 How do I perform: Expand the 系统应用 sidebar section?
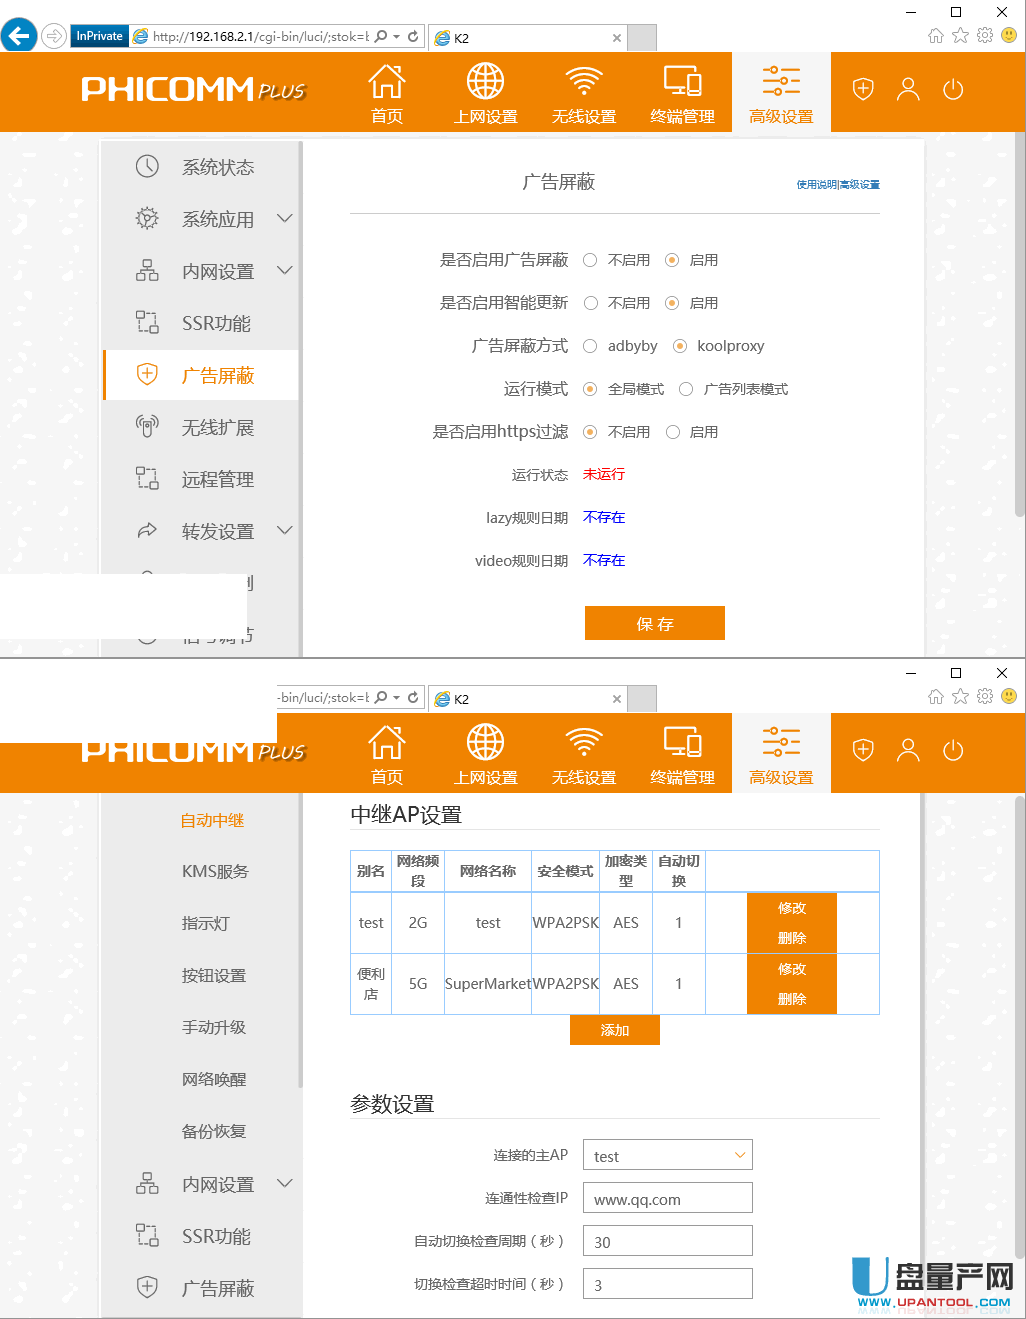click(x=284, y=219)
